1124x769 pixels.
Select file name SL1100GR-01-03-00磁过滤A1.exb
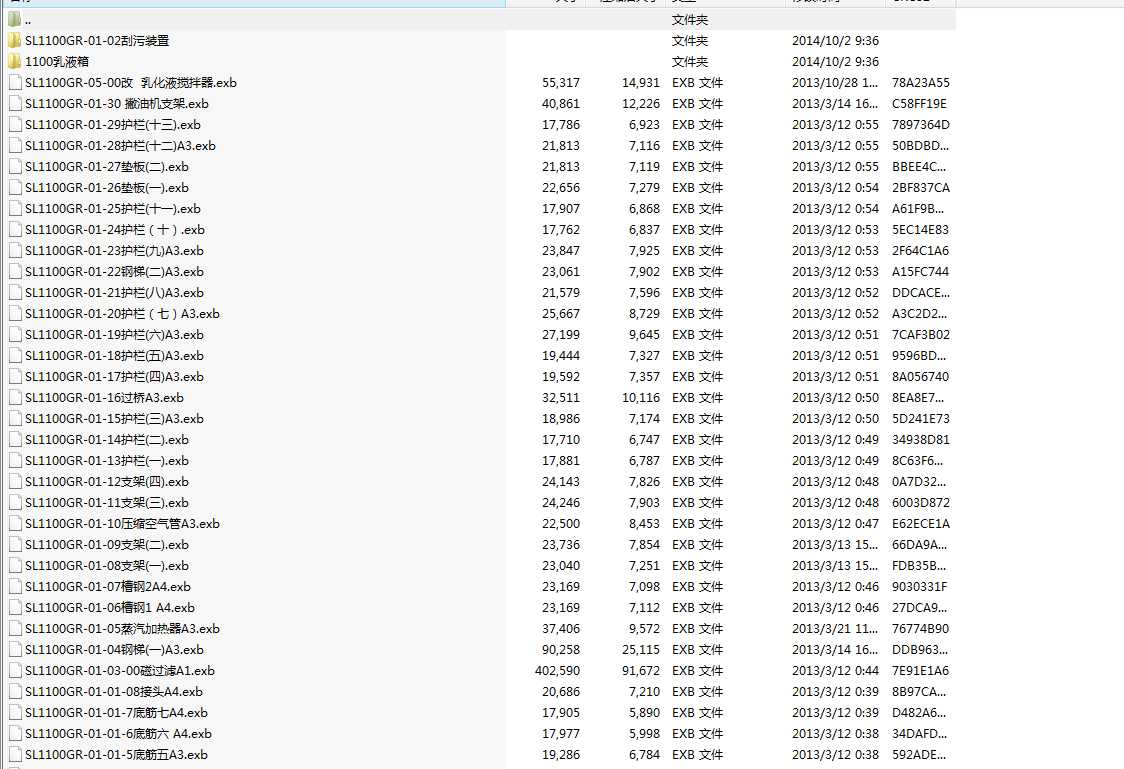point(120,671)
